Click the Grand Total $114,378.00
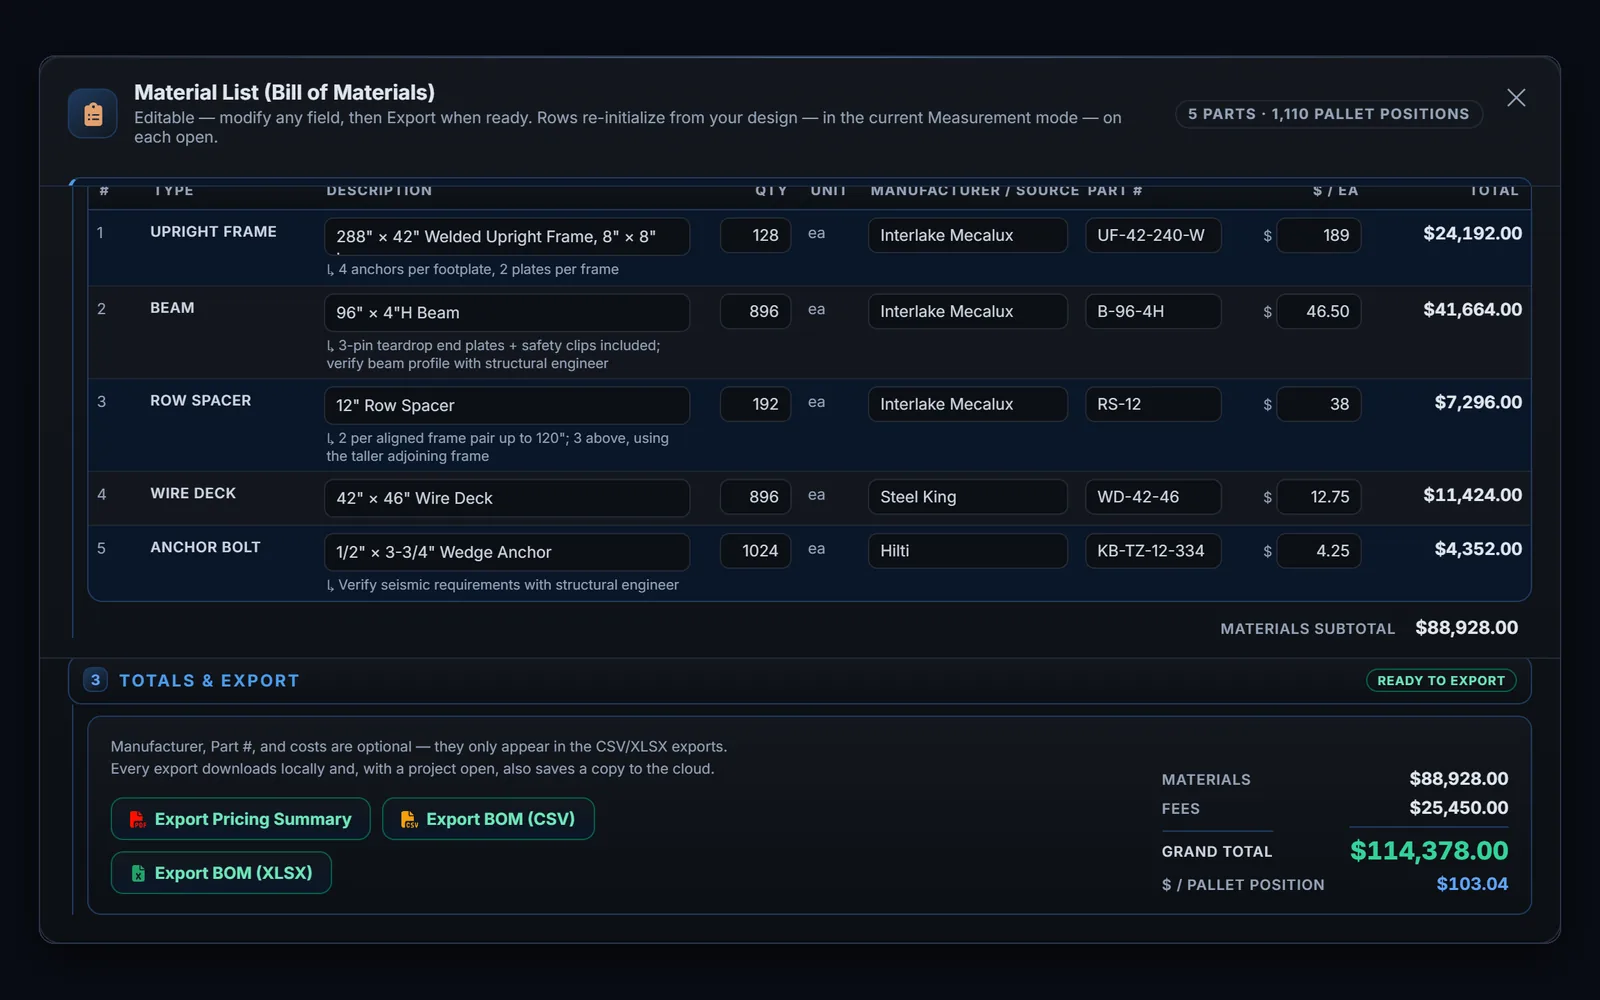This screenshot has width=1600, height=1000. pos(1429,851)
